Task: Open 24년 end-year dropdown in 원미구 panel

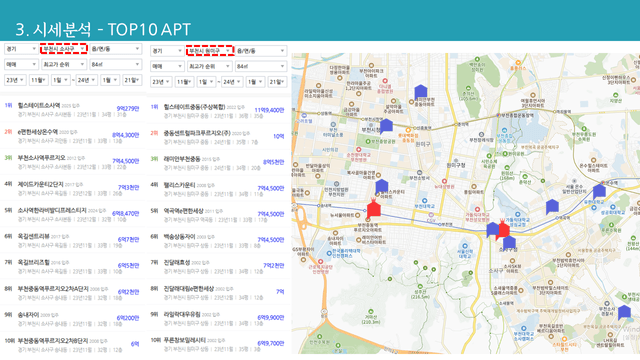Action: (231, 82)
